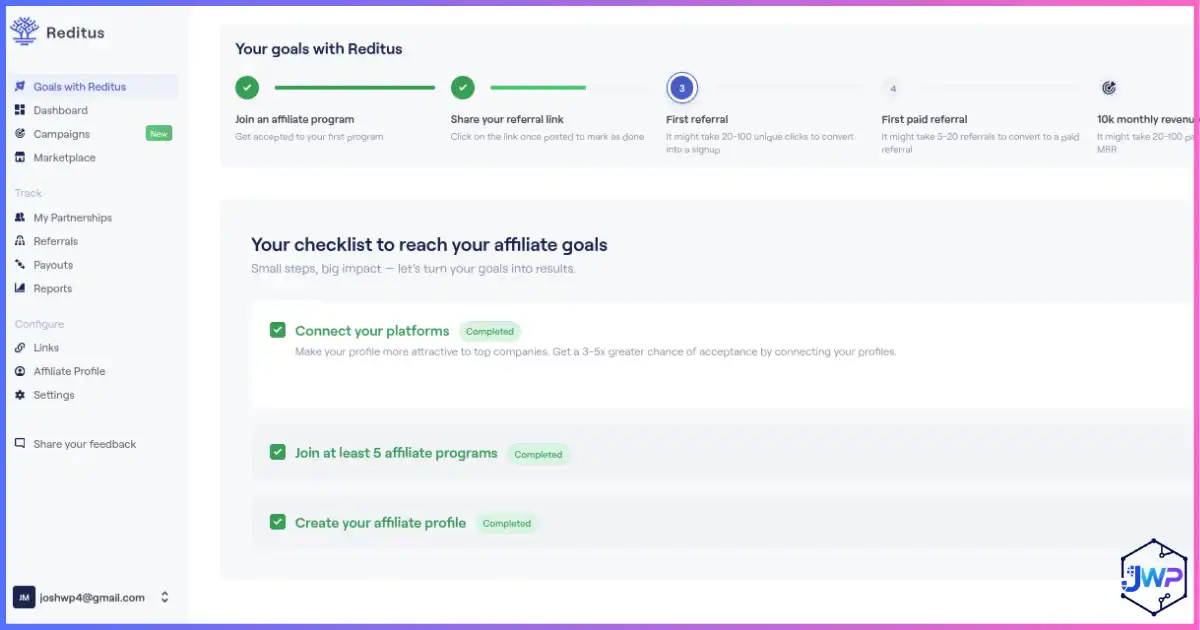Click the completed check circle for Share your referral link
1200x630 pixels.
click(462, 88)
